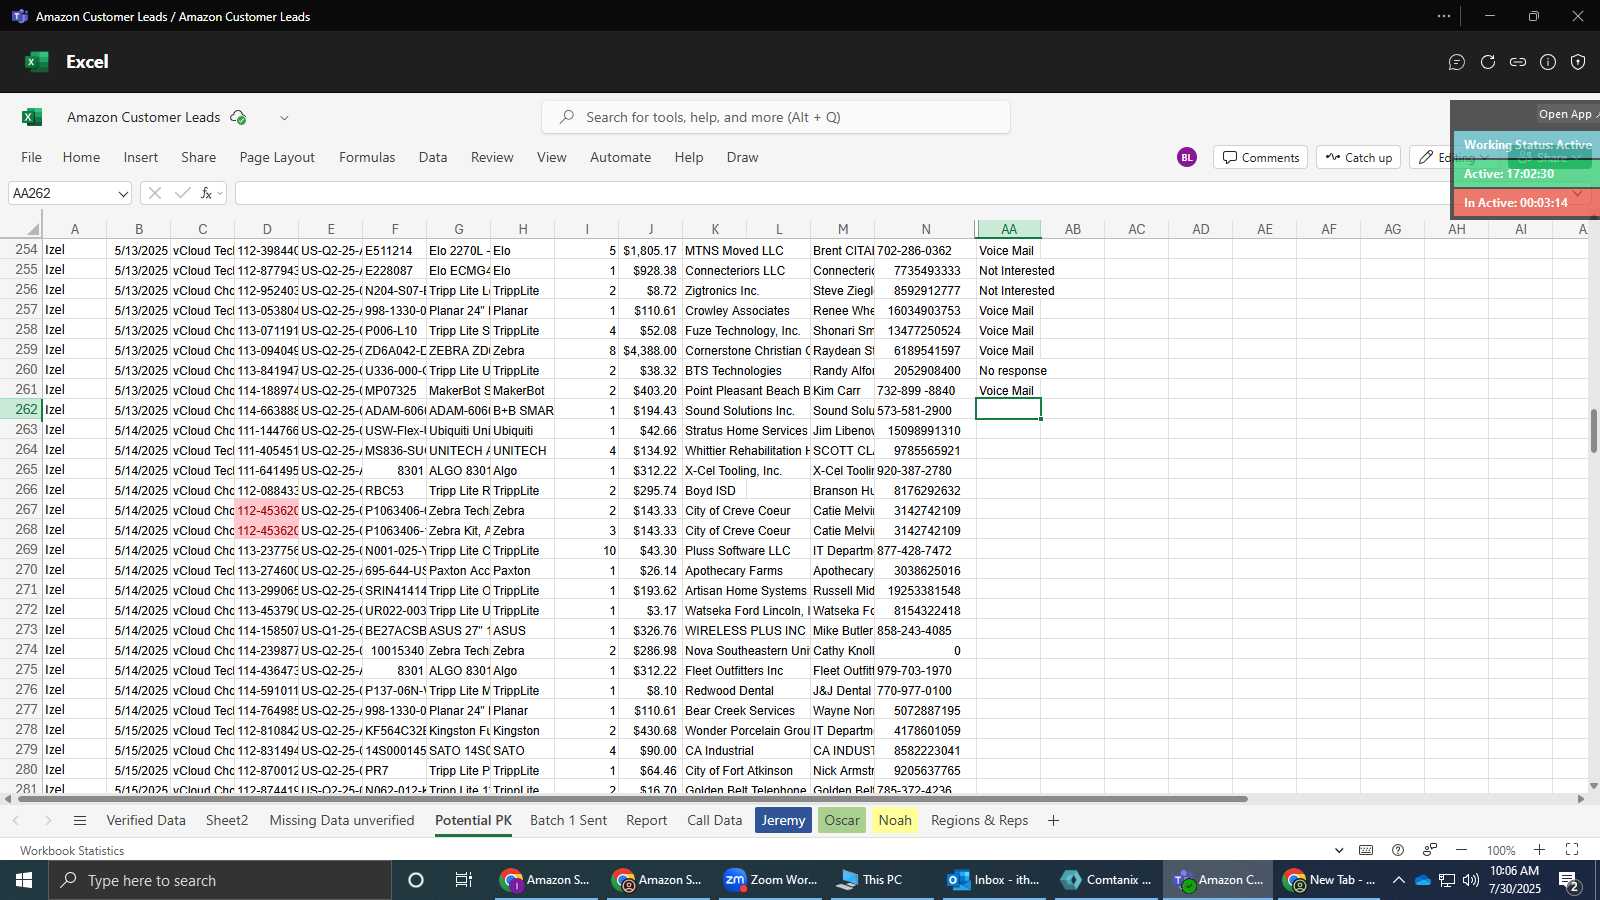Click the Open App button
The height and width of the screenshot is (900, 1600).
pos(1566,114)
